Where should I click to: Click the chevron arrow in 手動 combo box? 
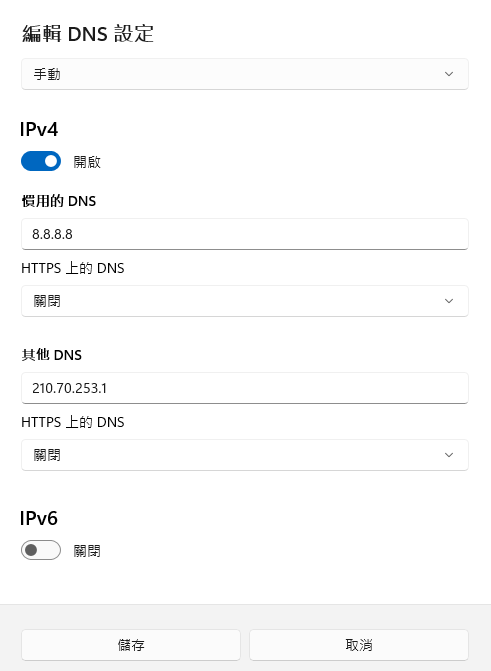(x=449, y=74)
